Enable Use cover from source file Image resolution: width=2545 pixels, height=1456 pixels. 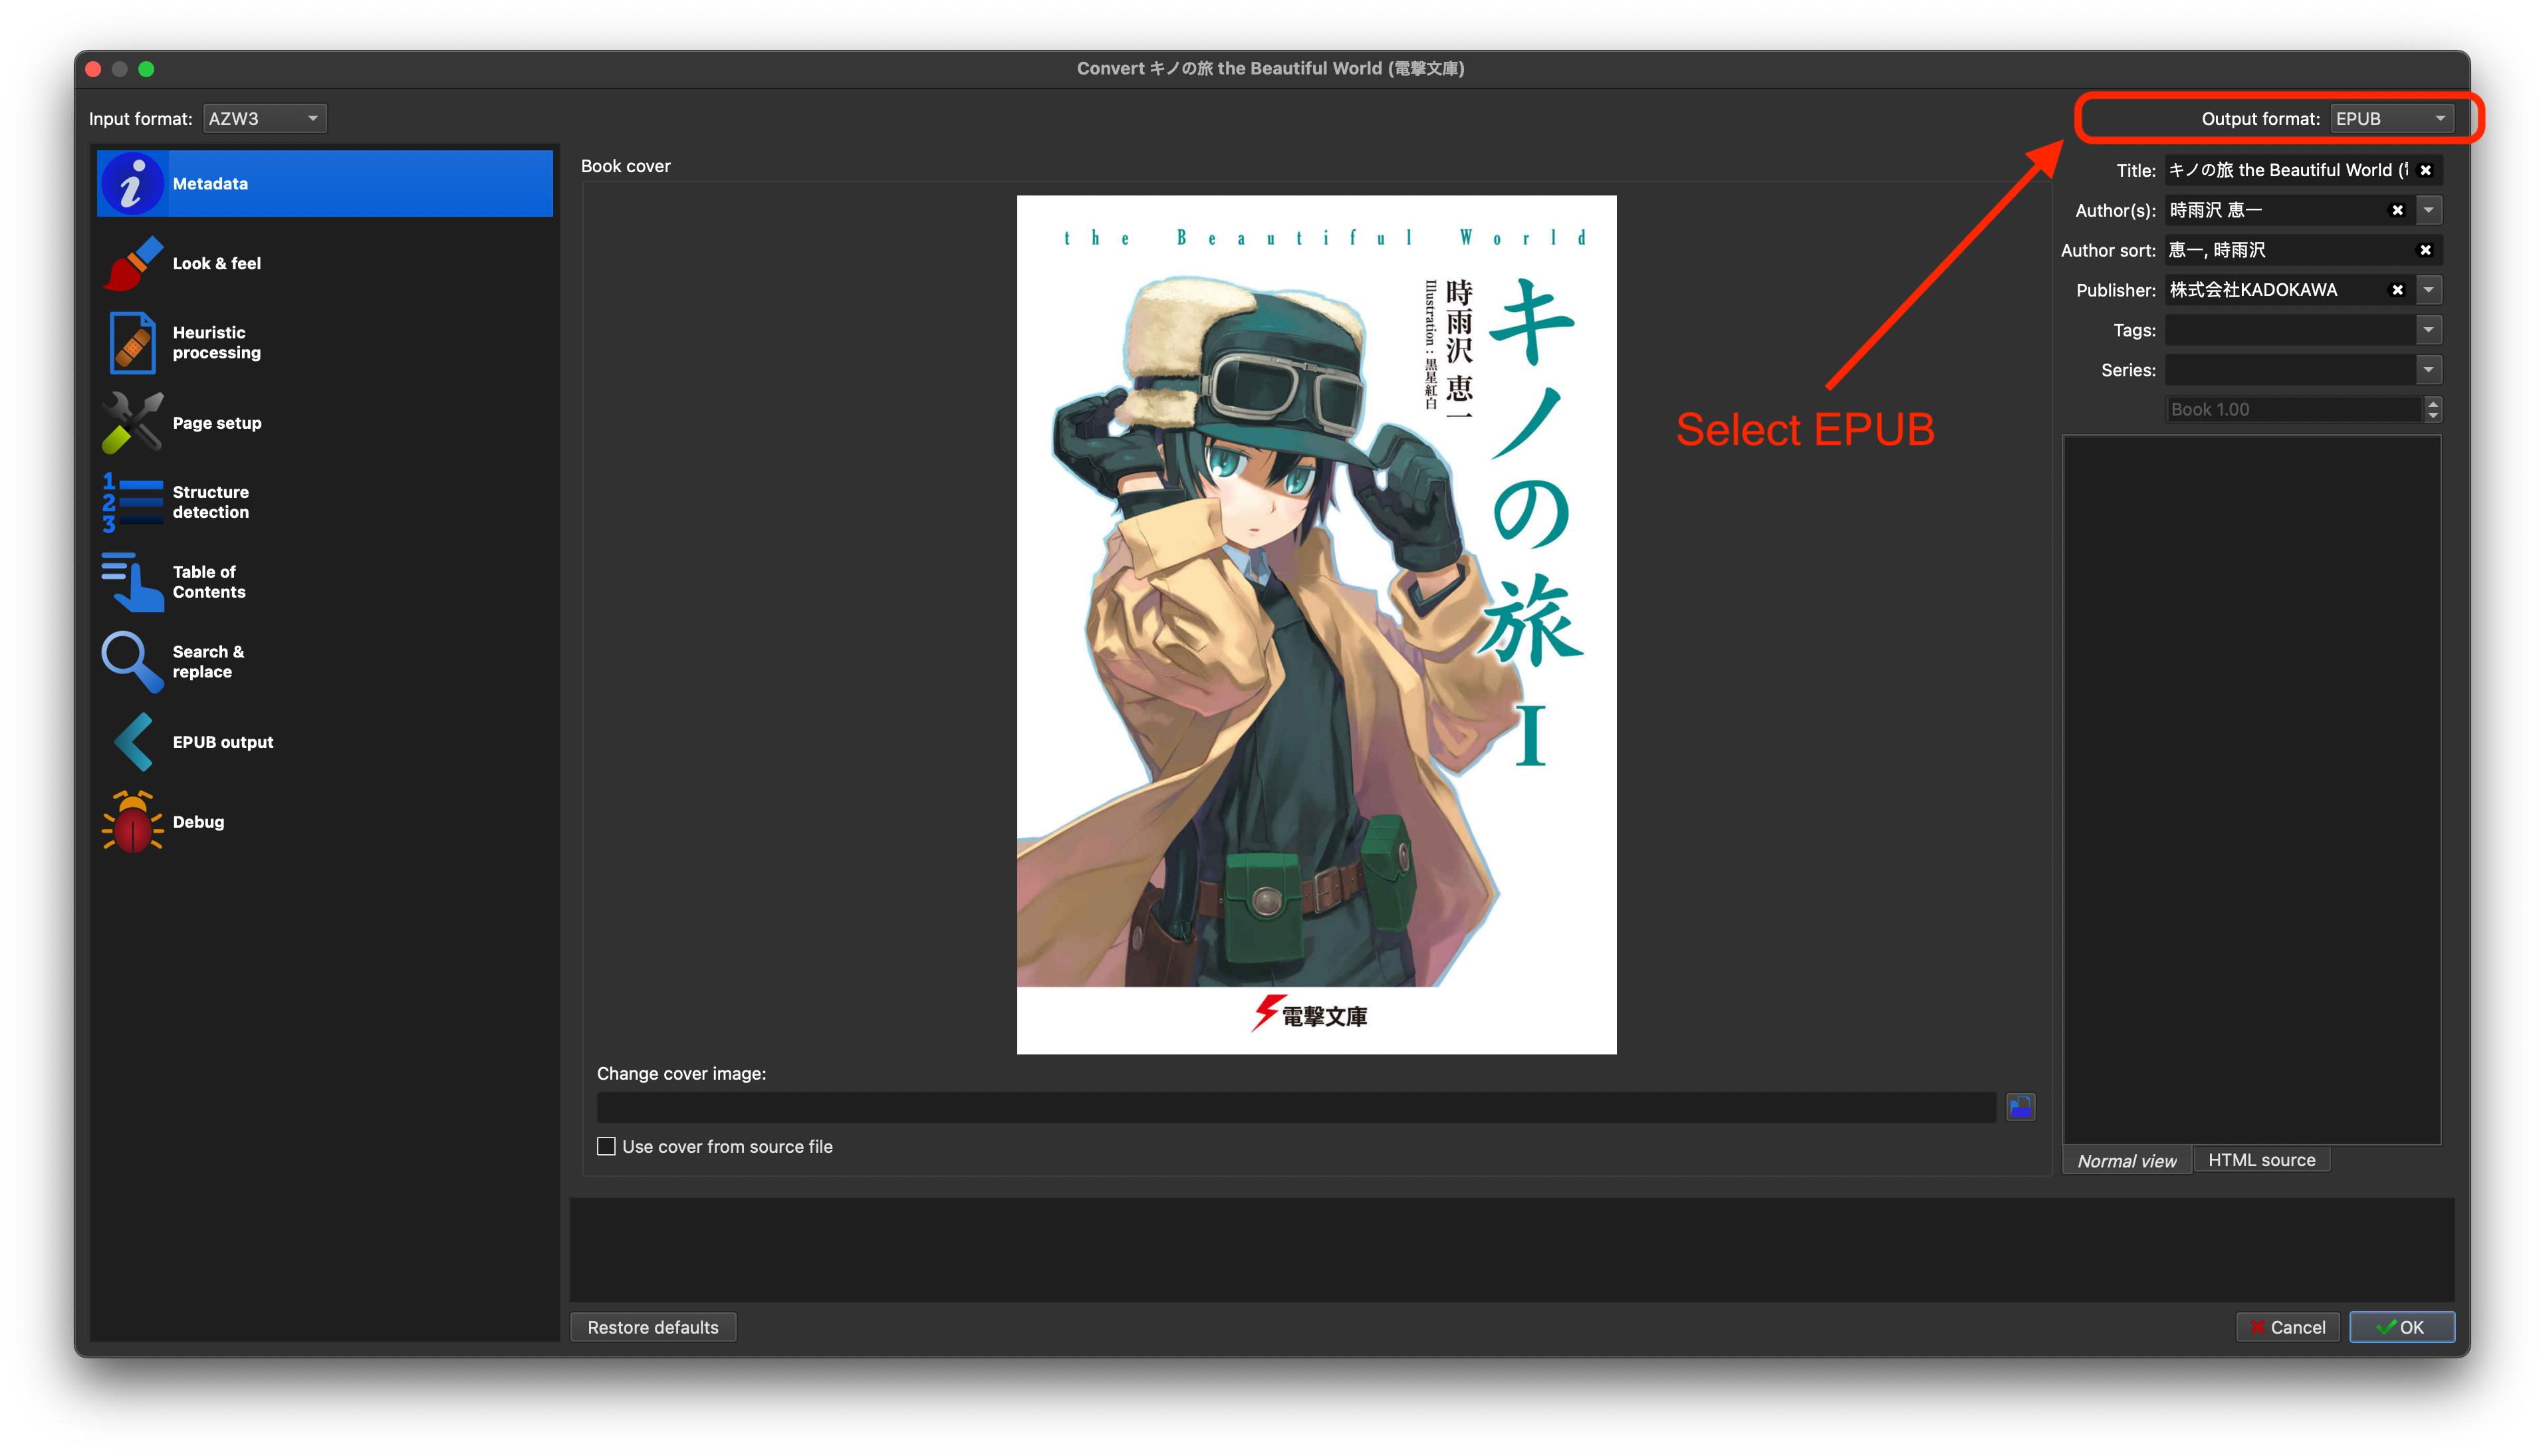pyautogui.click(x=606, y=1146)
